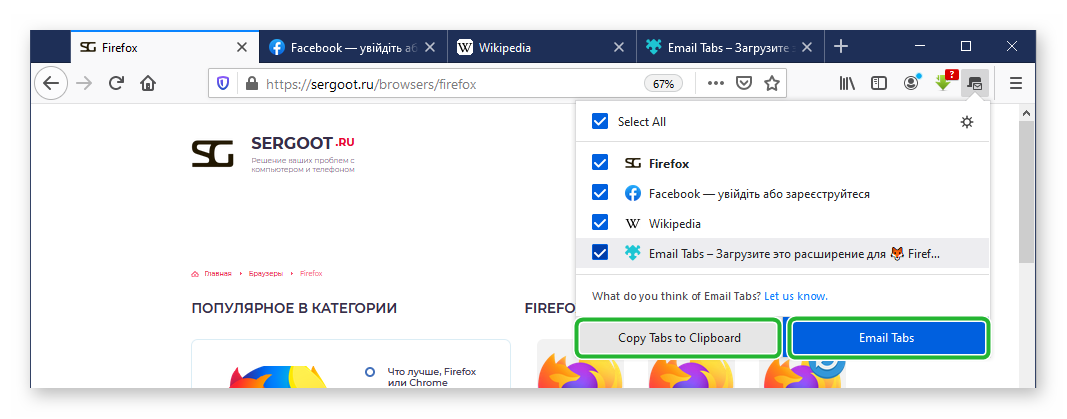The height and width of the screenshot is (419, 1067).
Task: Reset the 67% zoom level badge
Action: click(x=663, y=84)
